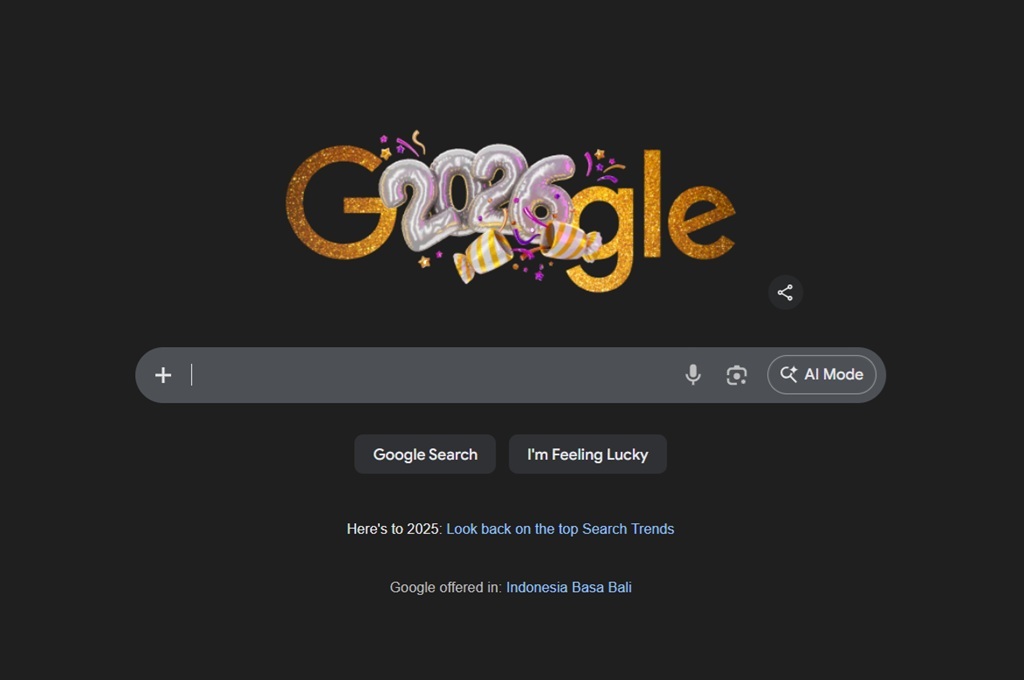The height and width of the screenshot is (680, 1024).
Task: Click the Here's to 2025 text
Action: (394, 529)
